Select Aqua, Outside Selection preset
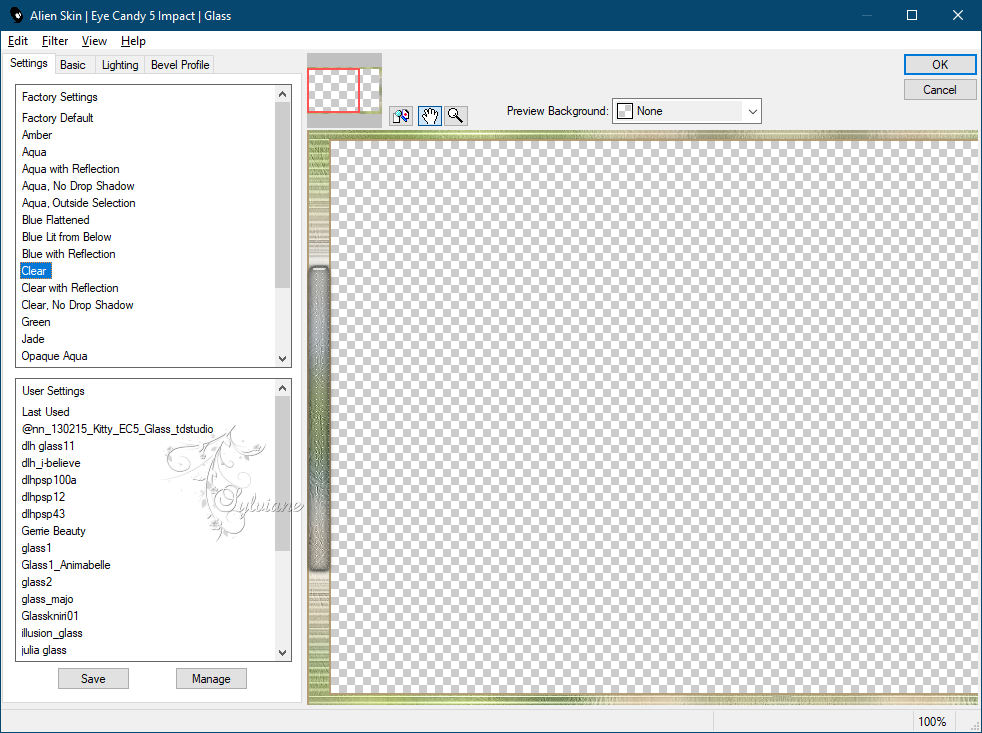982x733 pixels. [78, 202]
